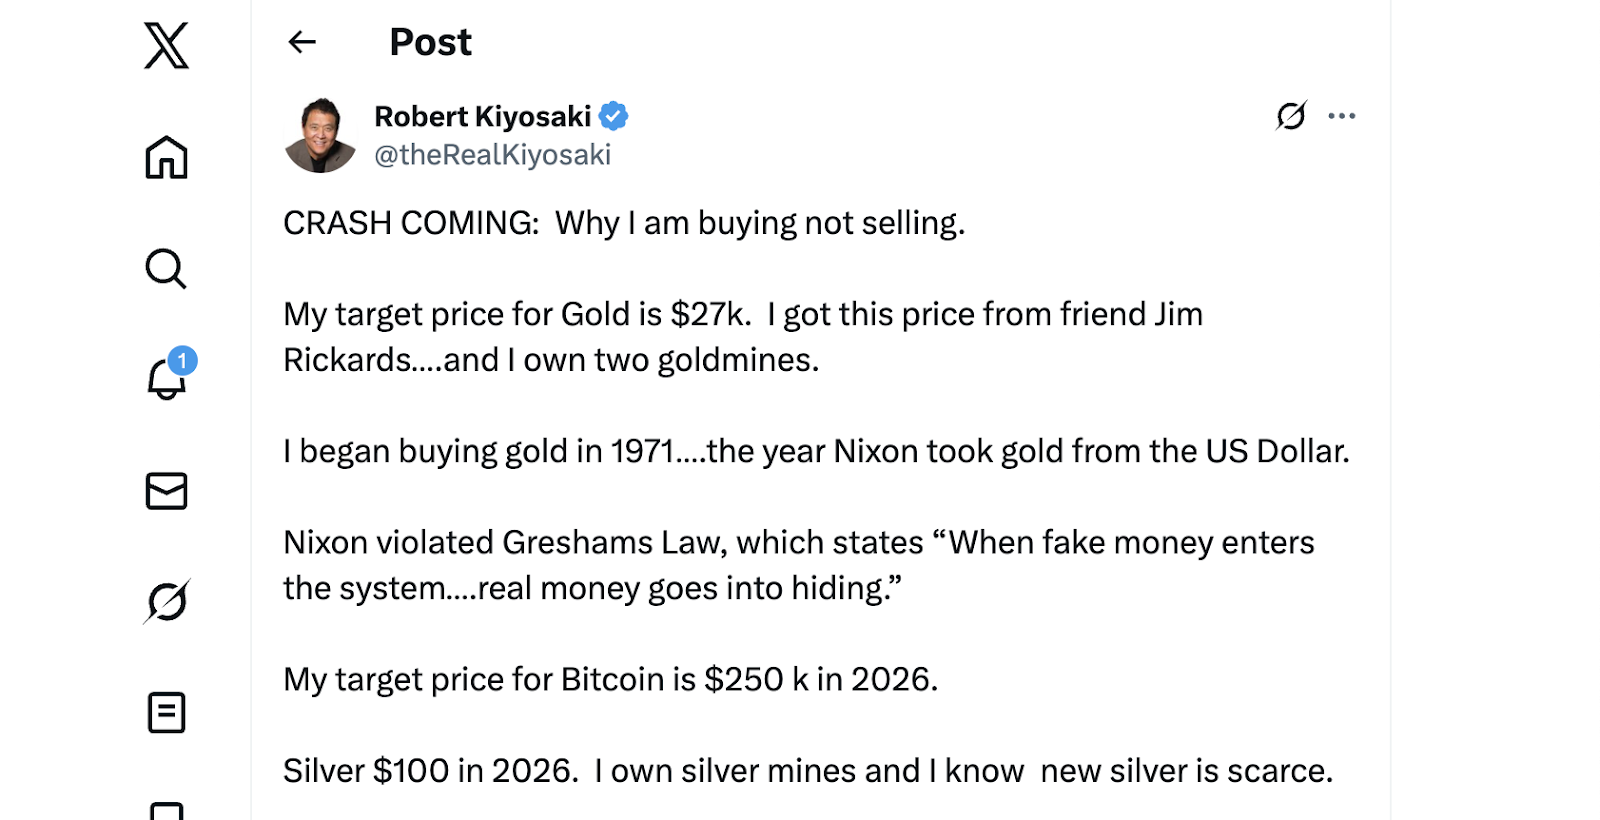The width and height of the screenshot is (1600, 820).
Task: Open the post's three-dot More menu
Action: click(1342, 116)
